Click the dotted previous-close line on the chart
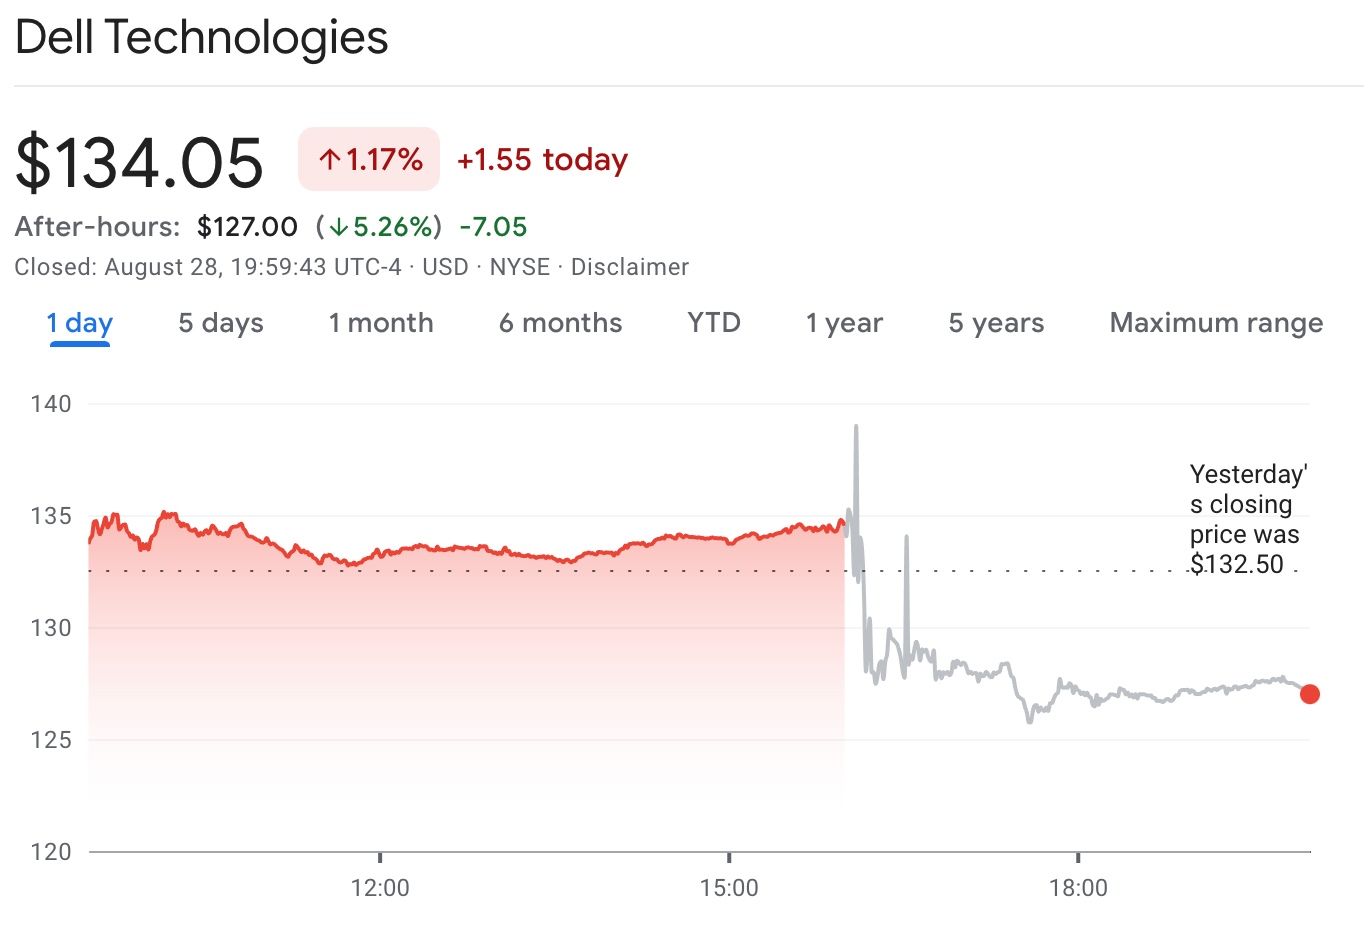Image resolution: width=1364 pixels, height=942 pixels. [600, 572]
